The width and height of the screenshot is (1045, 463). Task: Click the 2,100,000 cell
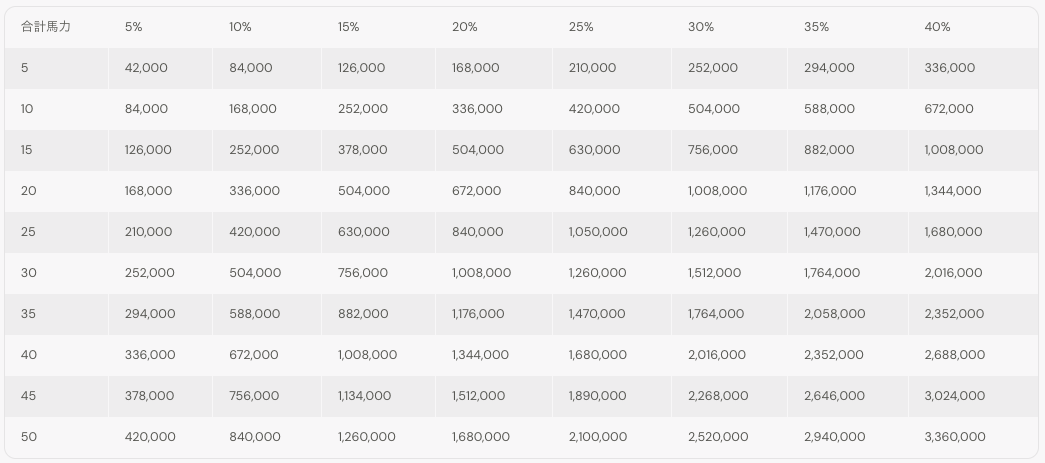598,437
